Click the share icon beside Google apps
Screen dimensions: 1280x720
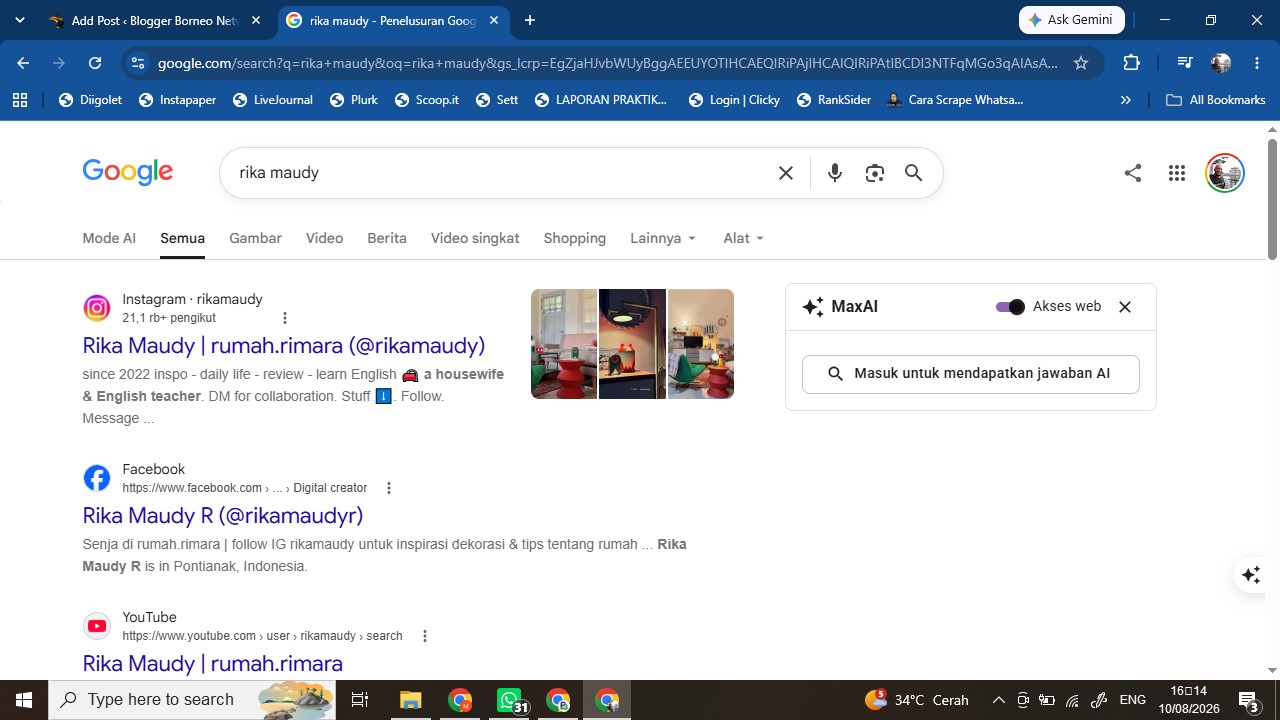[1133, 173]
